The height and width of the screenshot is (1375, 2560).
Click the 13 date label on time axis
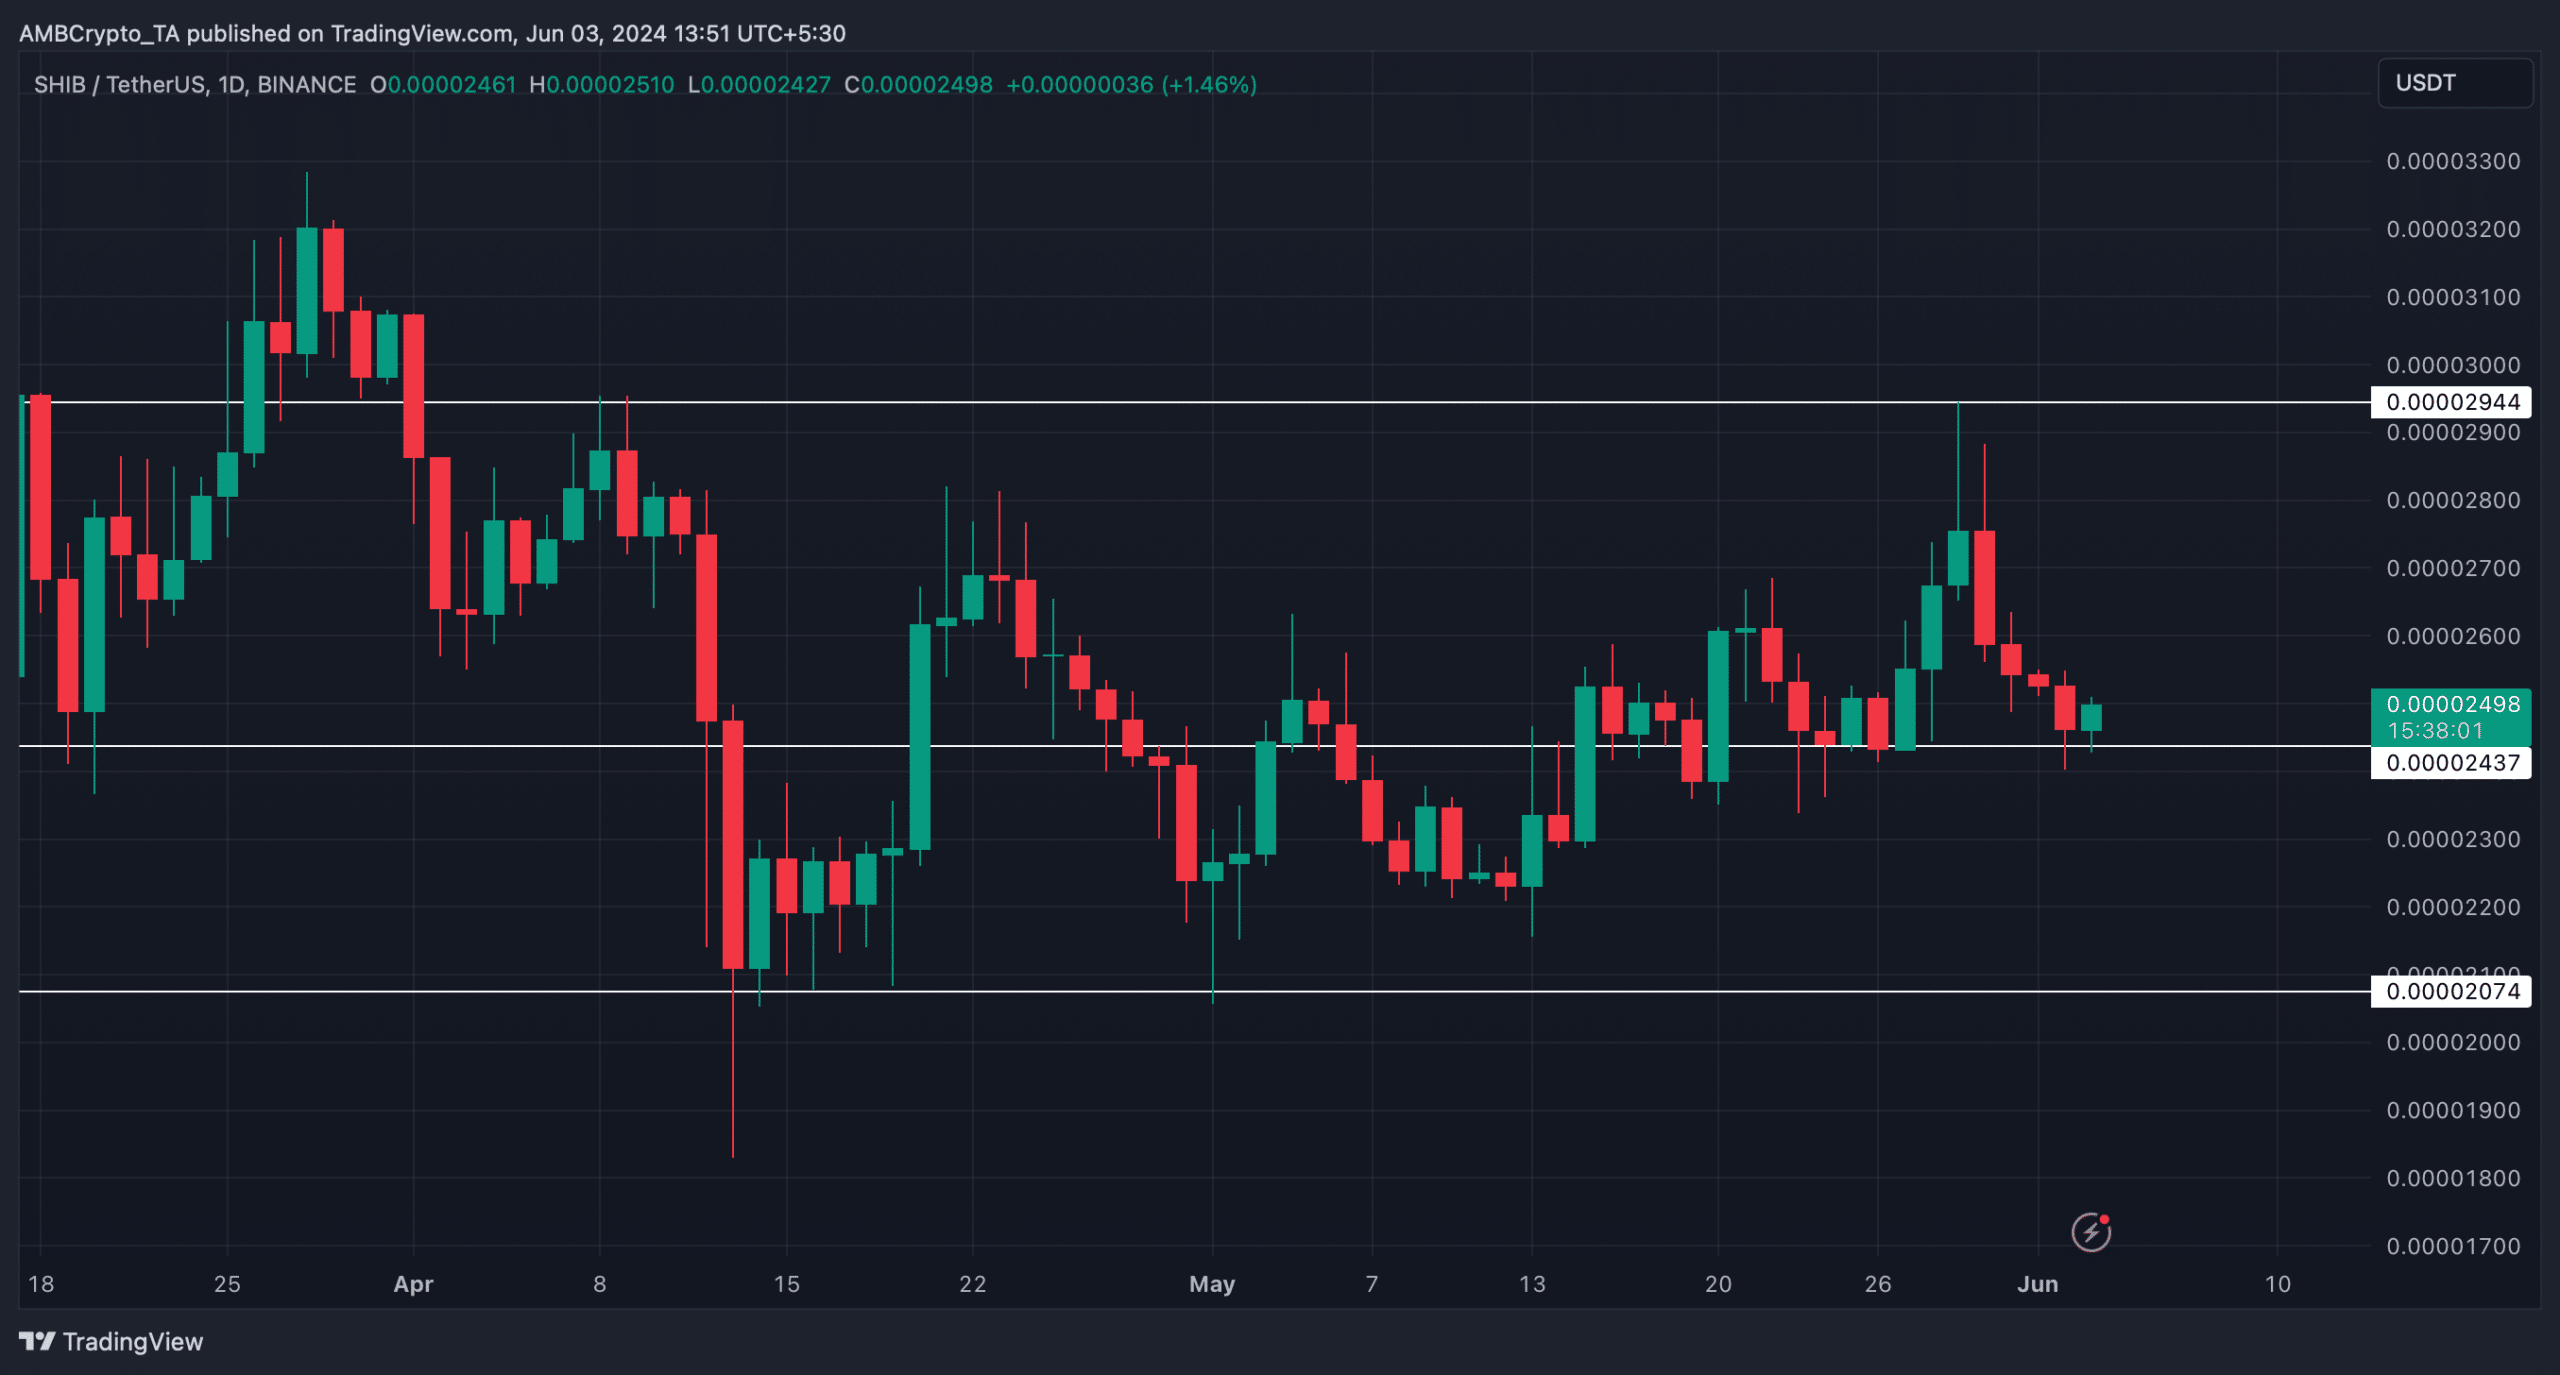tap(1532, 1284)
